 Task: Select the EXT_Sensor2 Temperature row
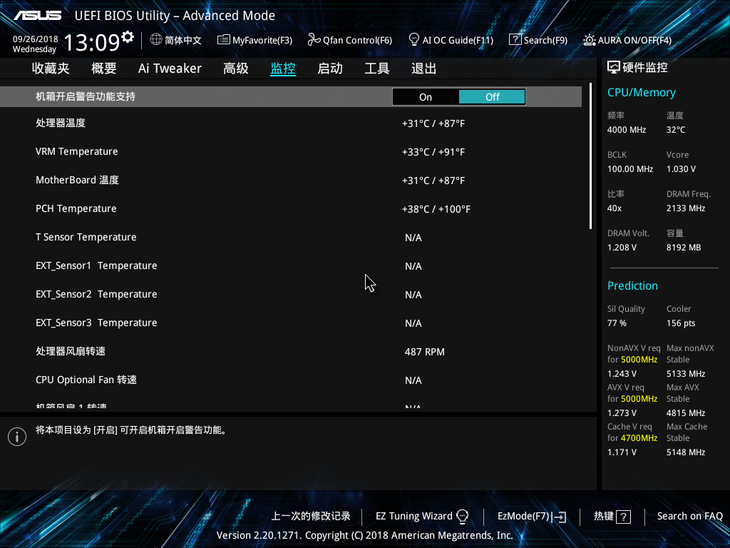[291, 294]
